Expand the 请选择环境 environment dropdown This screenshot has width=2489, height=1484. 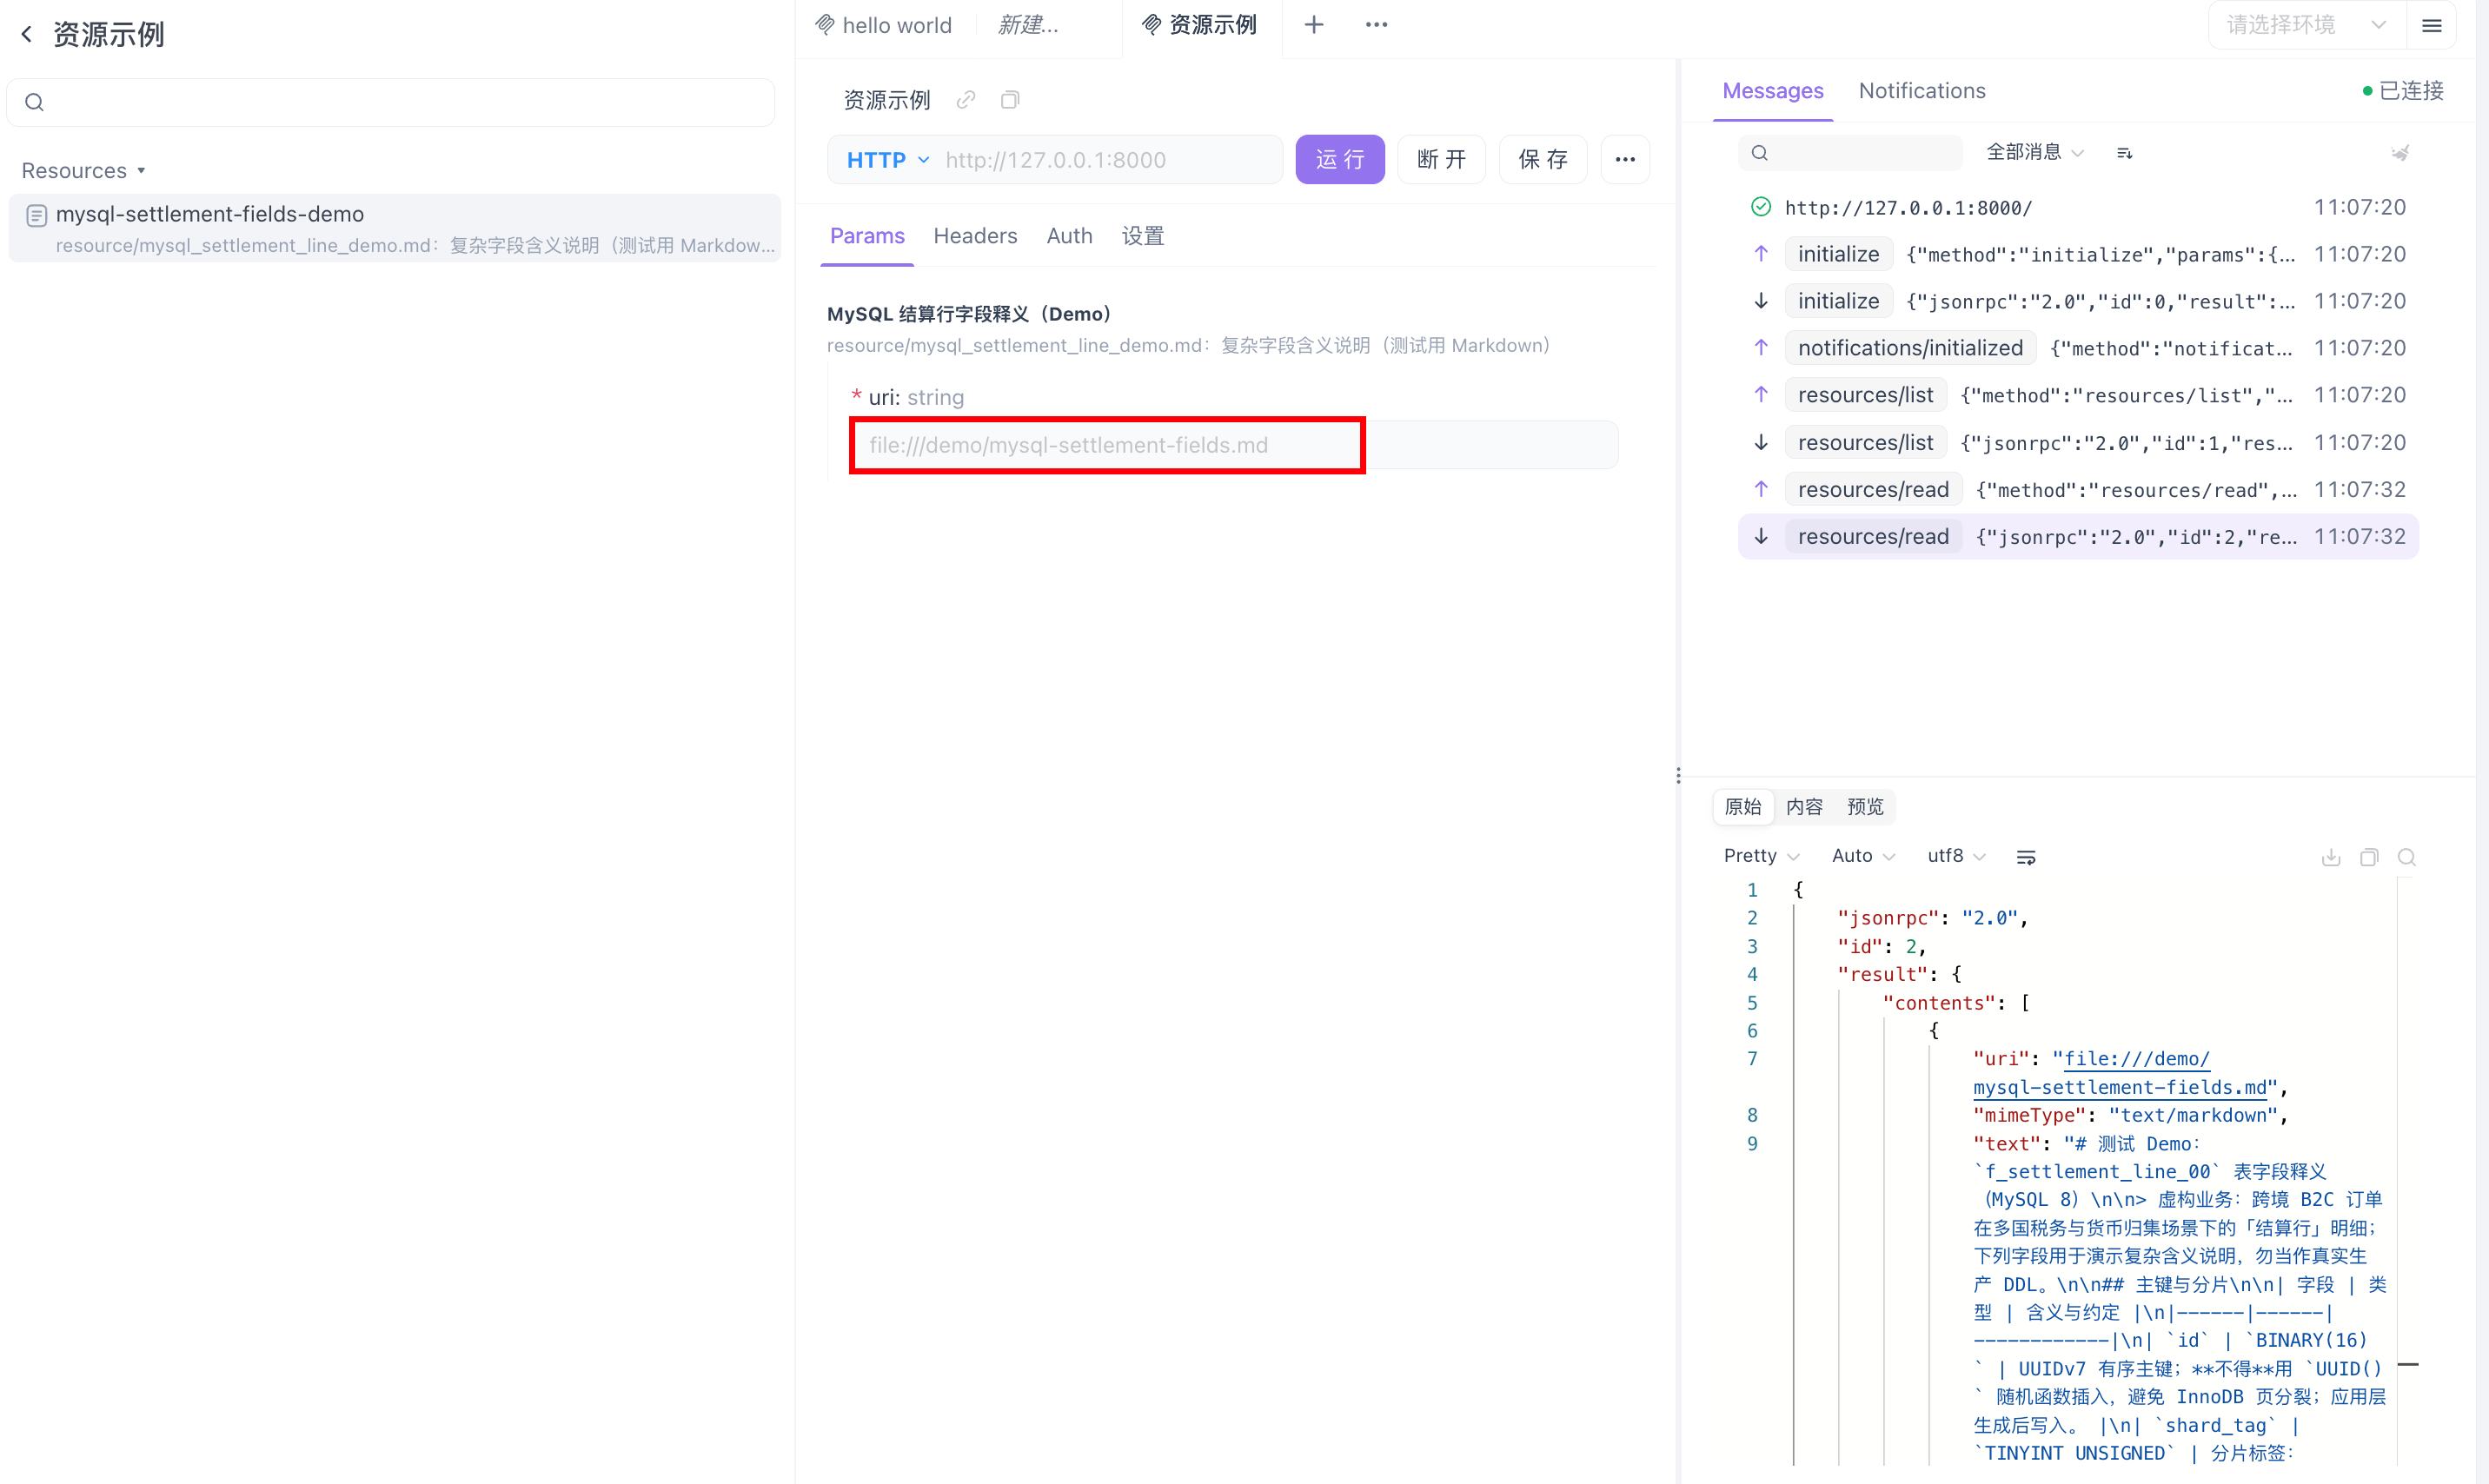click(2307, 25)
